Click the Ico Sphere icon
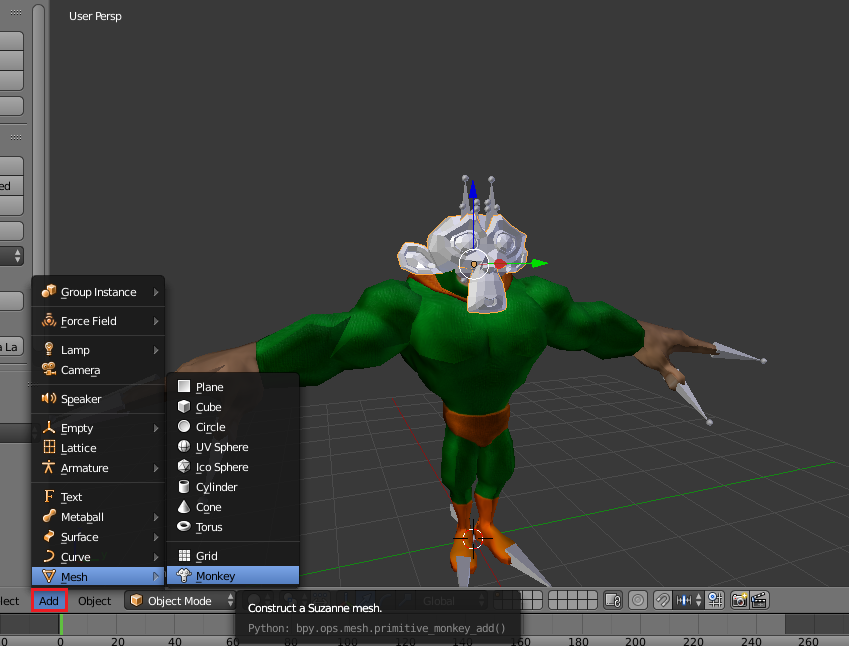 pyautogui.click(x=184, y=466)
